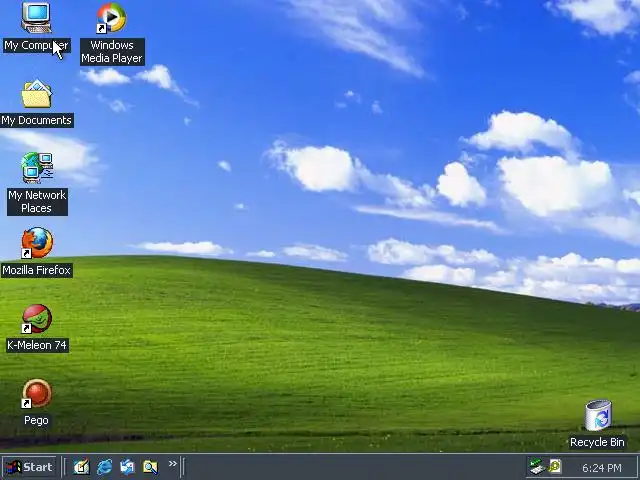
Task: Expand the quick launch overflow chevron
Action: coord(173,464)
